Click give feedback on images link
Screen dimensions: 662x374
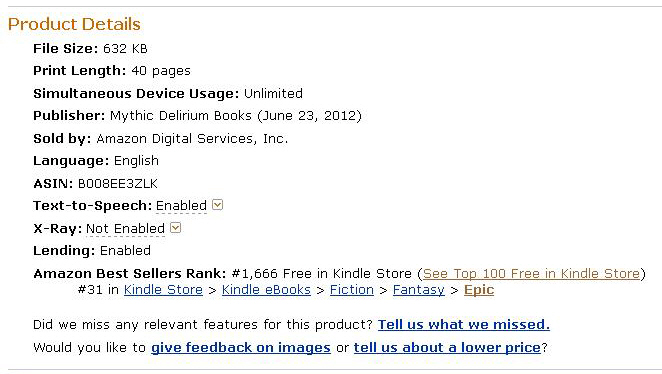(241, 347)
